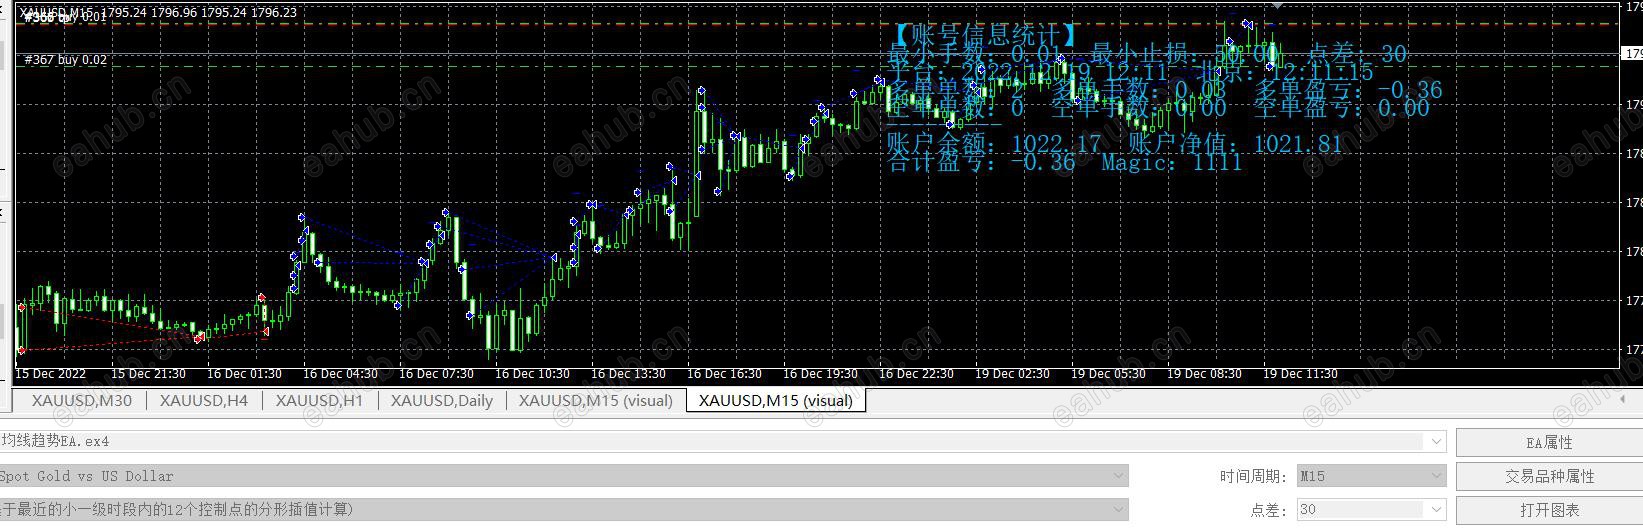Select the active XAUUSD,M15 (visual) tab
This screenshot has height=529, width=1643.
pyautogui.click(x=776, y=401)
